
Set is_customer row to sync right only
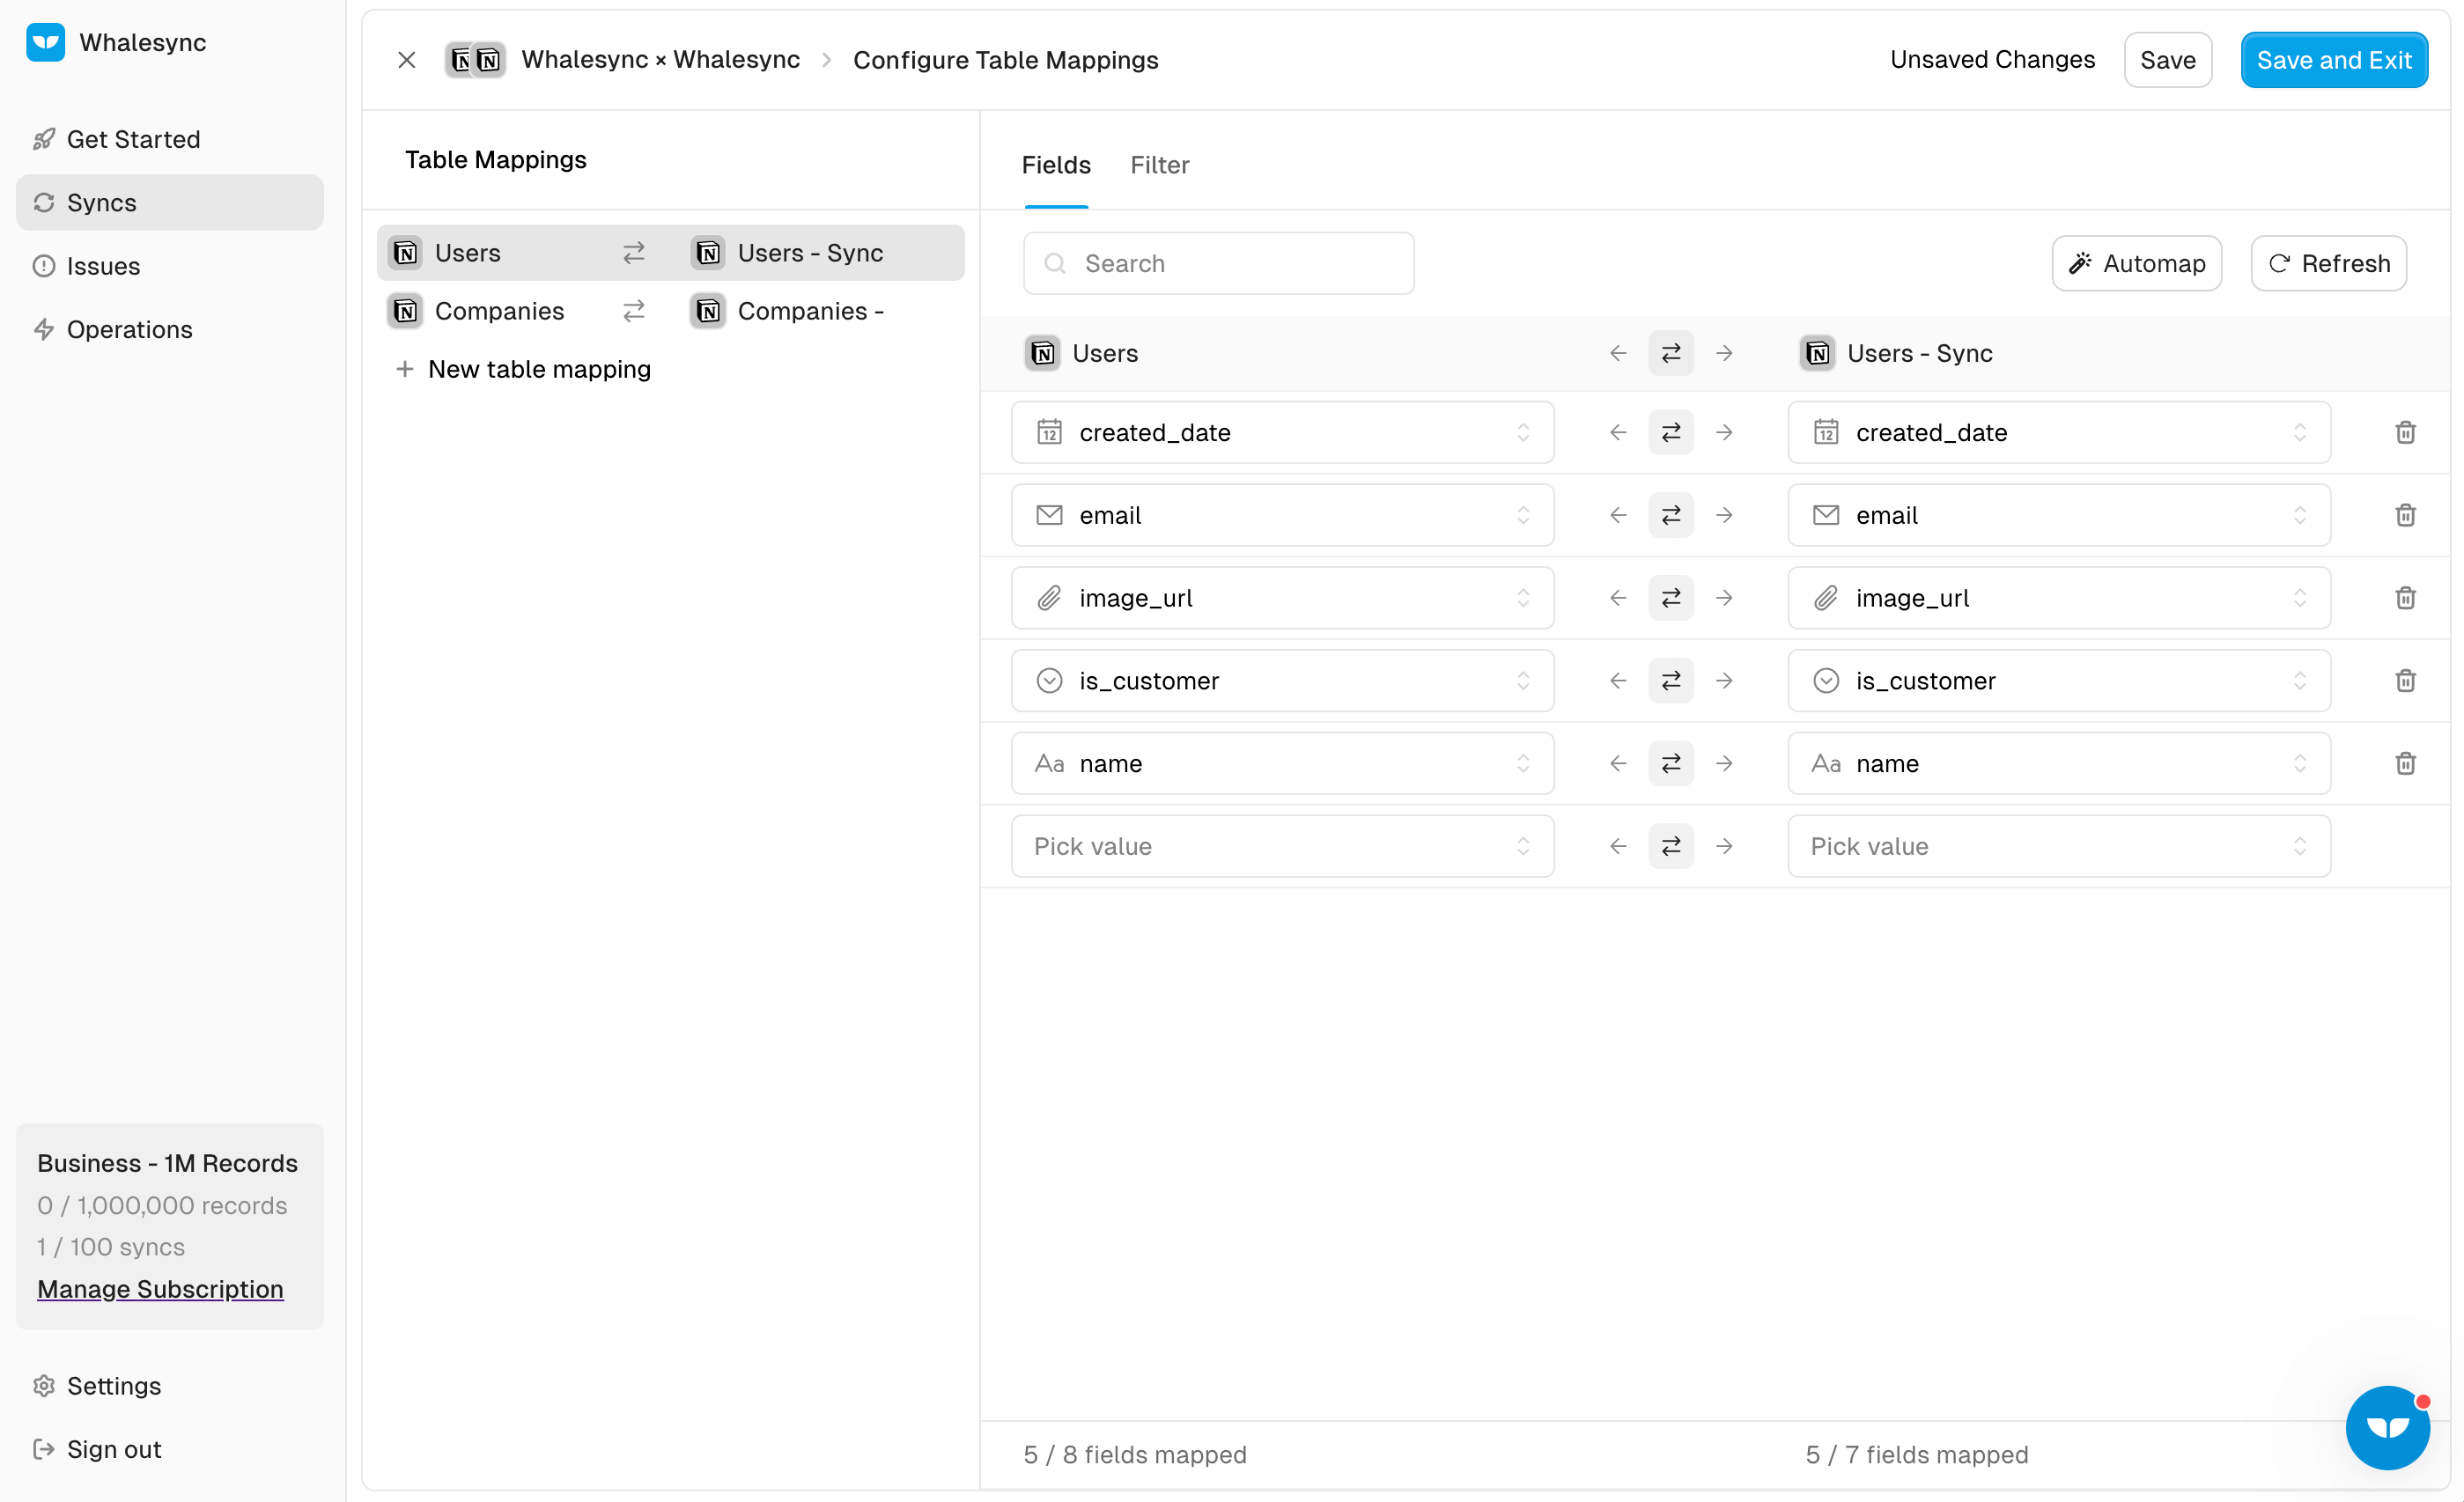1724,681
